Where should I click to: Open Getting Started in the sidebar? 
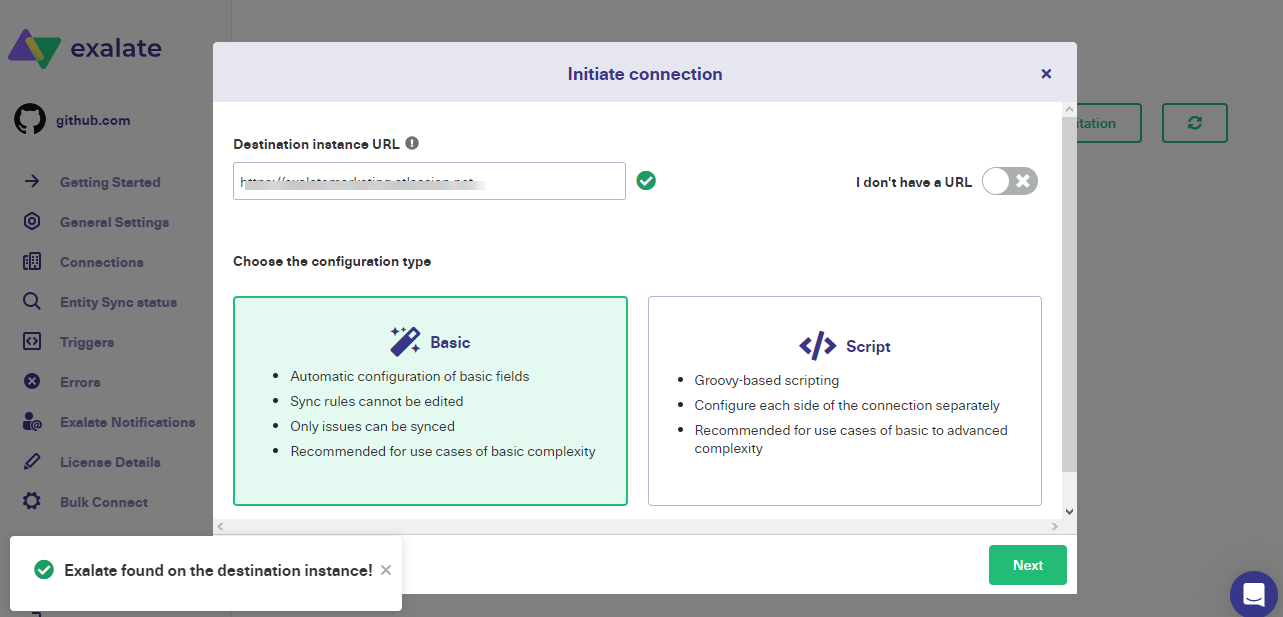click(110, 182)
